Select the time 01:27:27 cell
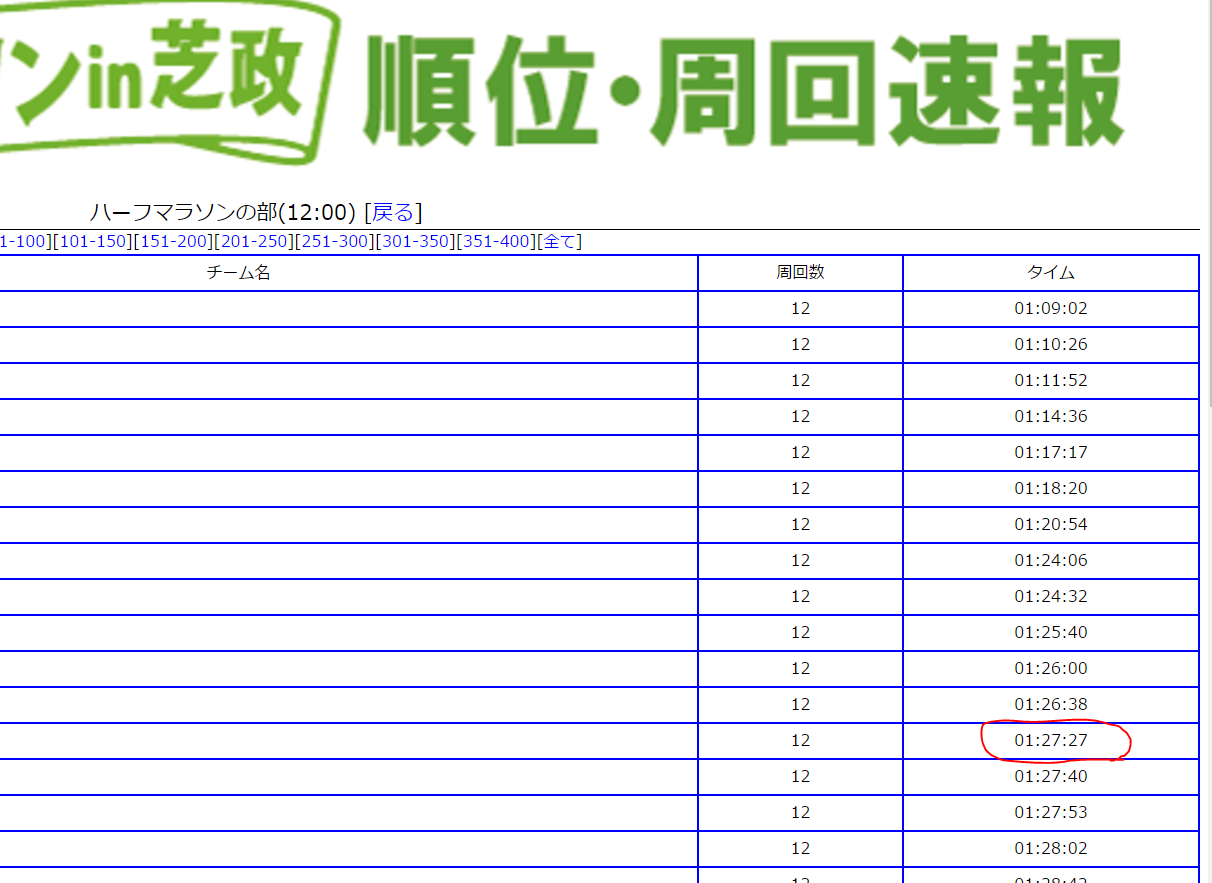Image resolution: width=1212 pixels, height=883 pixels. point(1051,741)
